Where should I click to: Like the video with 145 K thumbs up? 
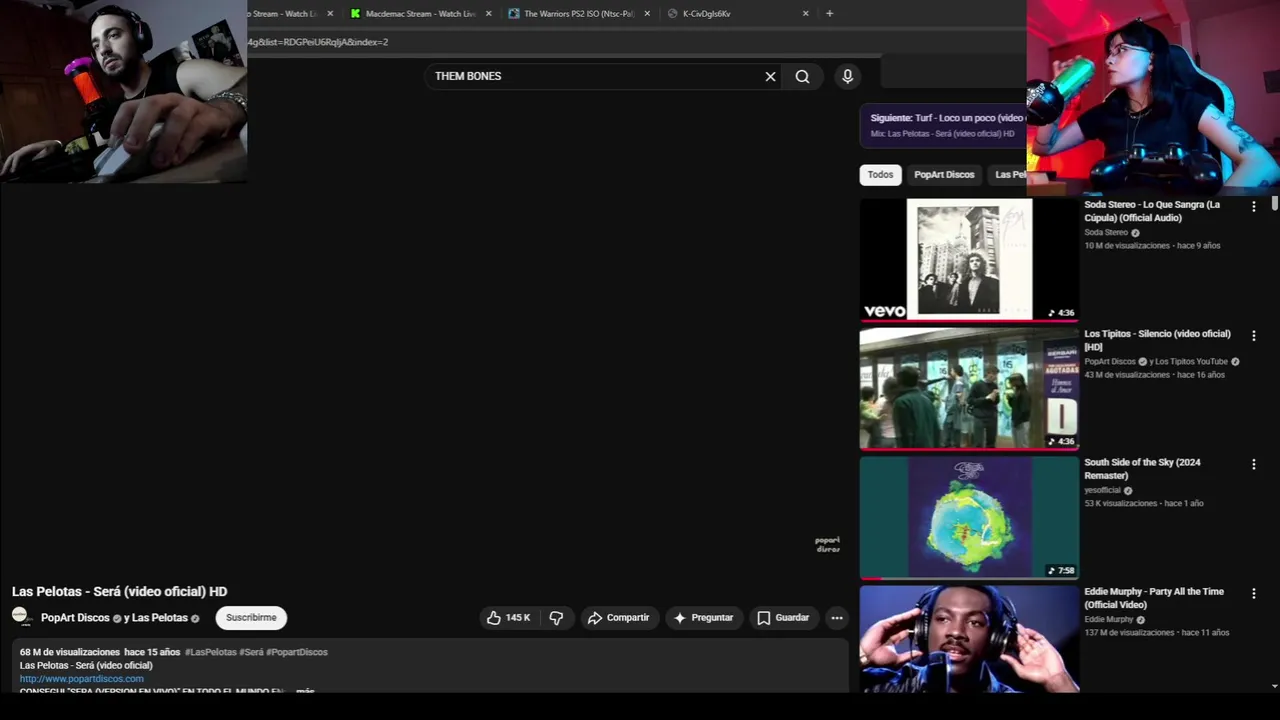(509, 618)
